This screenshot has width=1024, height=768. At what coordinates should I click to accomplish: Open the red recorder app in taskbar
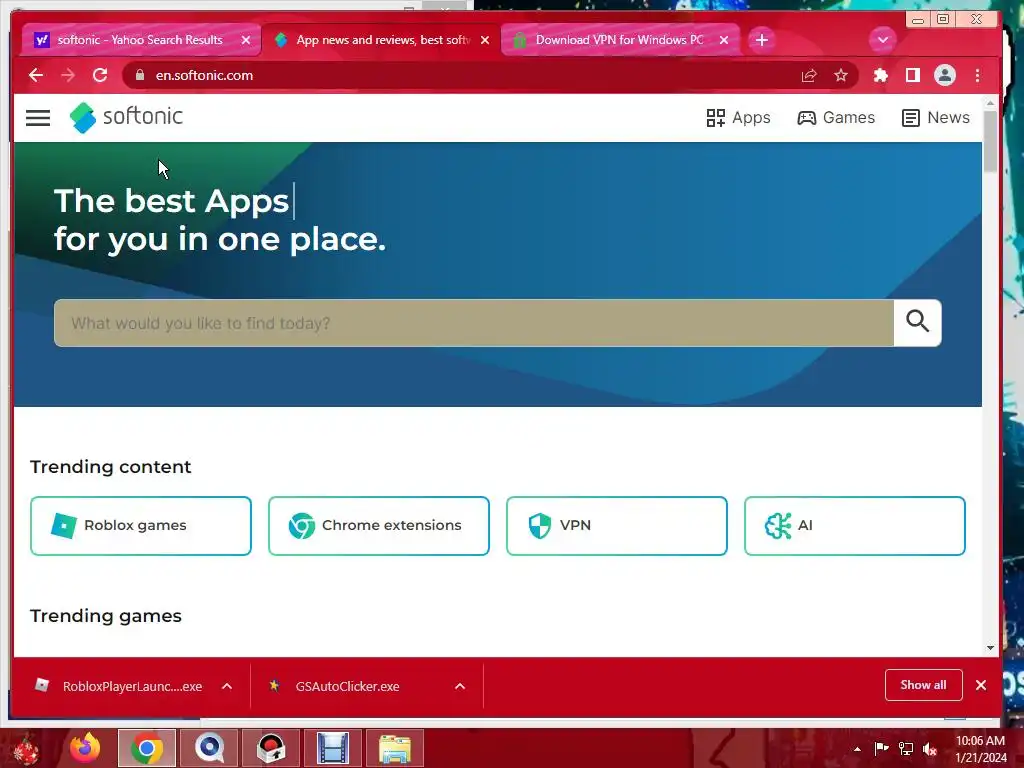pyautogui.click(x=271, y=748)
